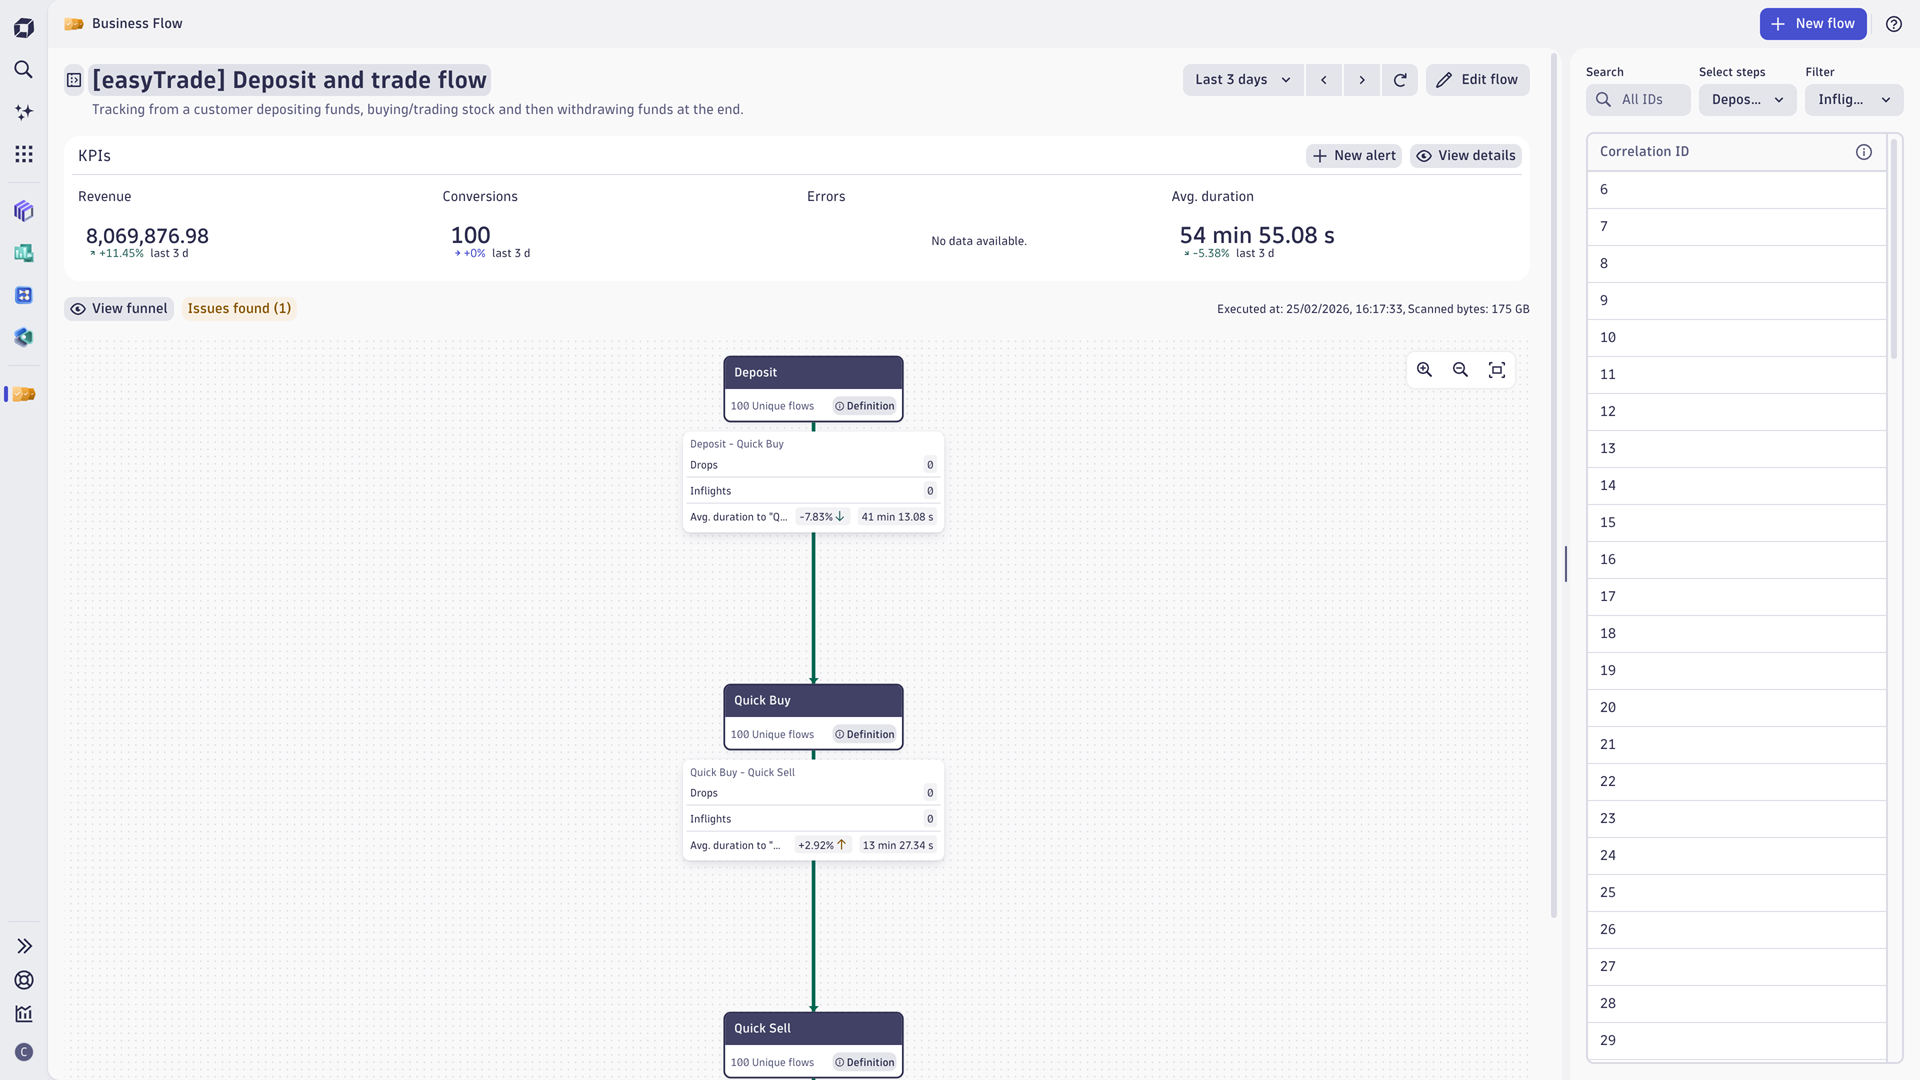Screen dimensions: 1920x1080
Task: Open the Last 3 days timeframe dropdown
Action: click(1242, 80)
